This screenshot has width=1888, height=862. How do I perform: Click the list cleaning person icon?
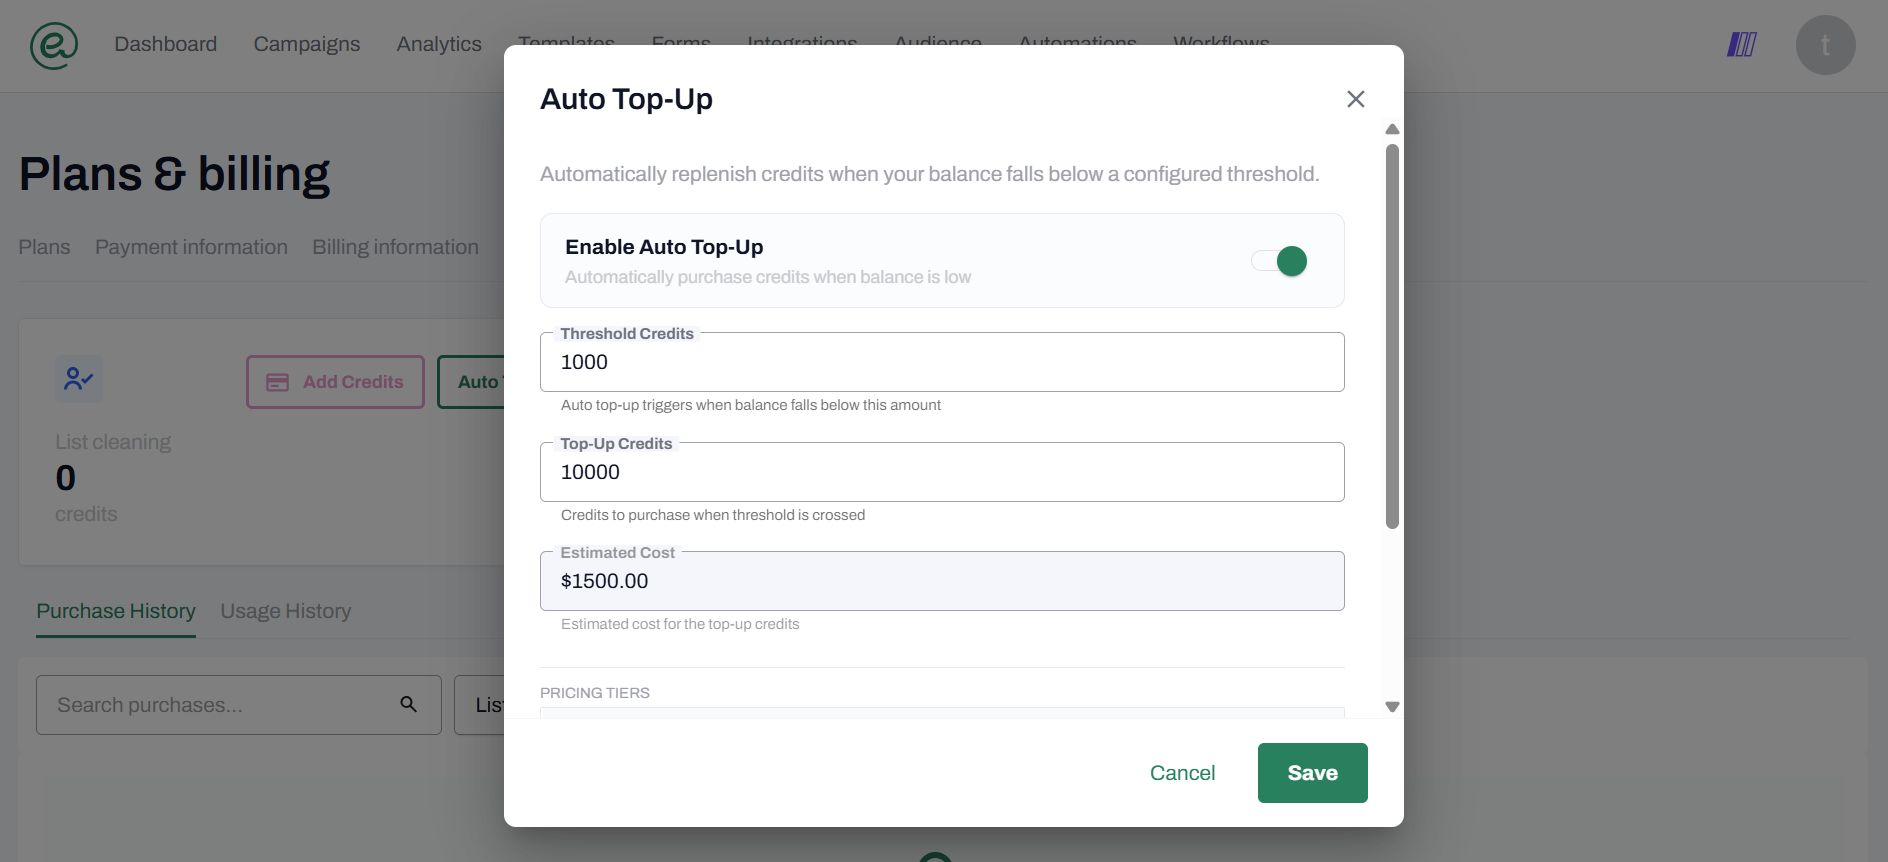78,379
